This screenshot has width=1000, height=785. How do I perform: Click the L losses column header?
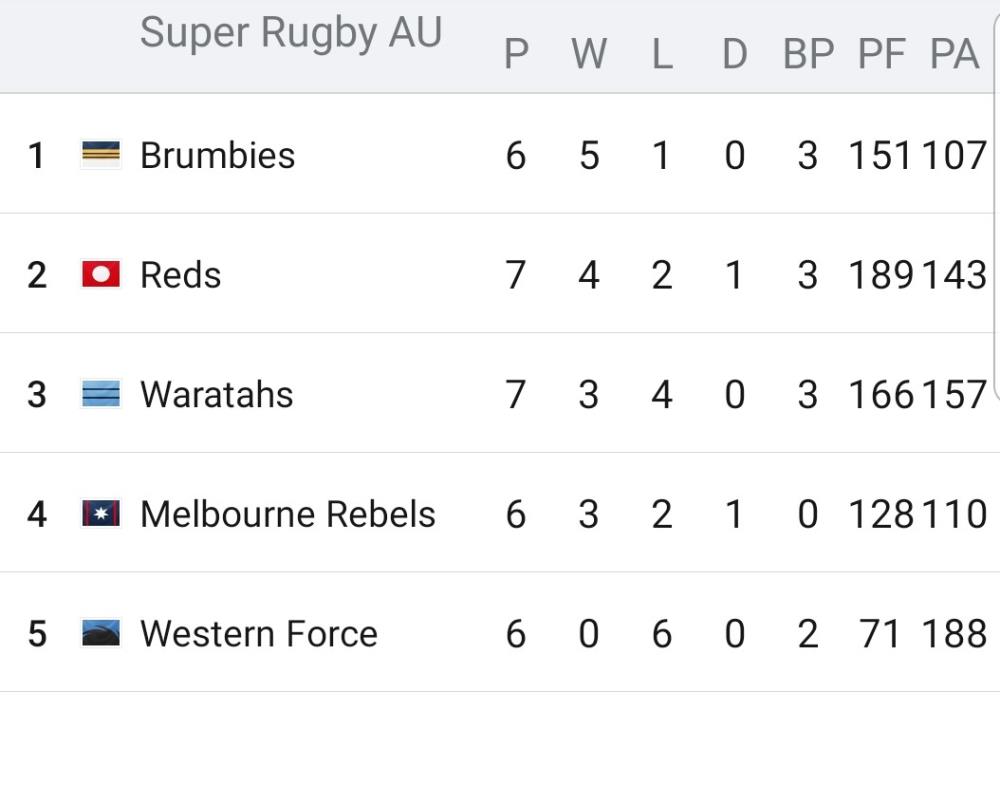[662, 54]
